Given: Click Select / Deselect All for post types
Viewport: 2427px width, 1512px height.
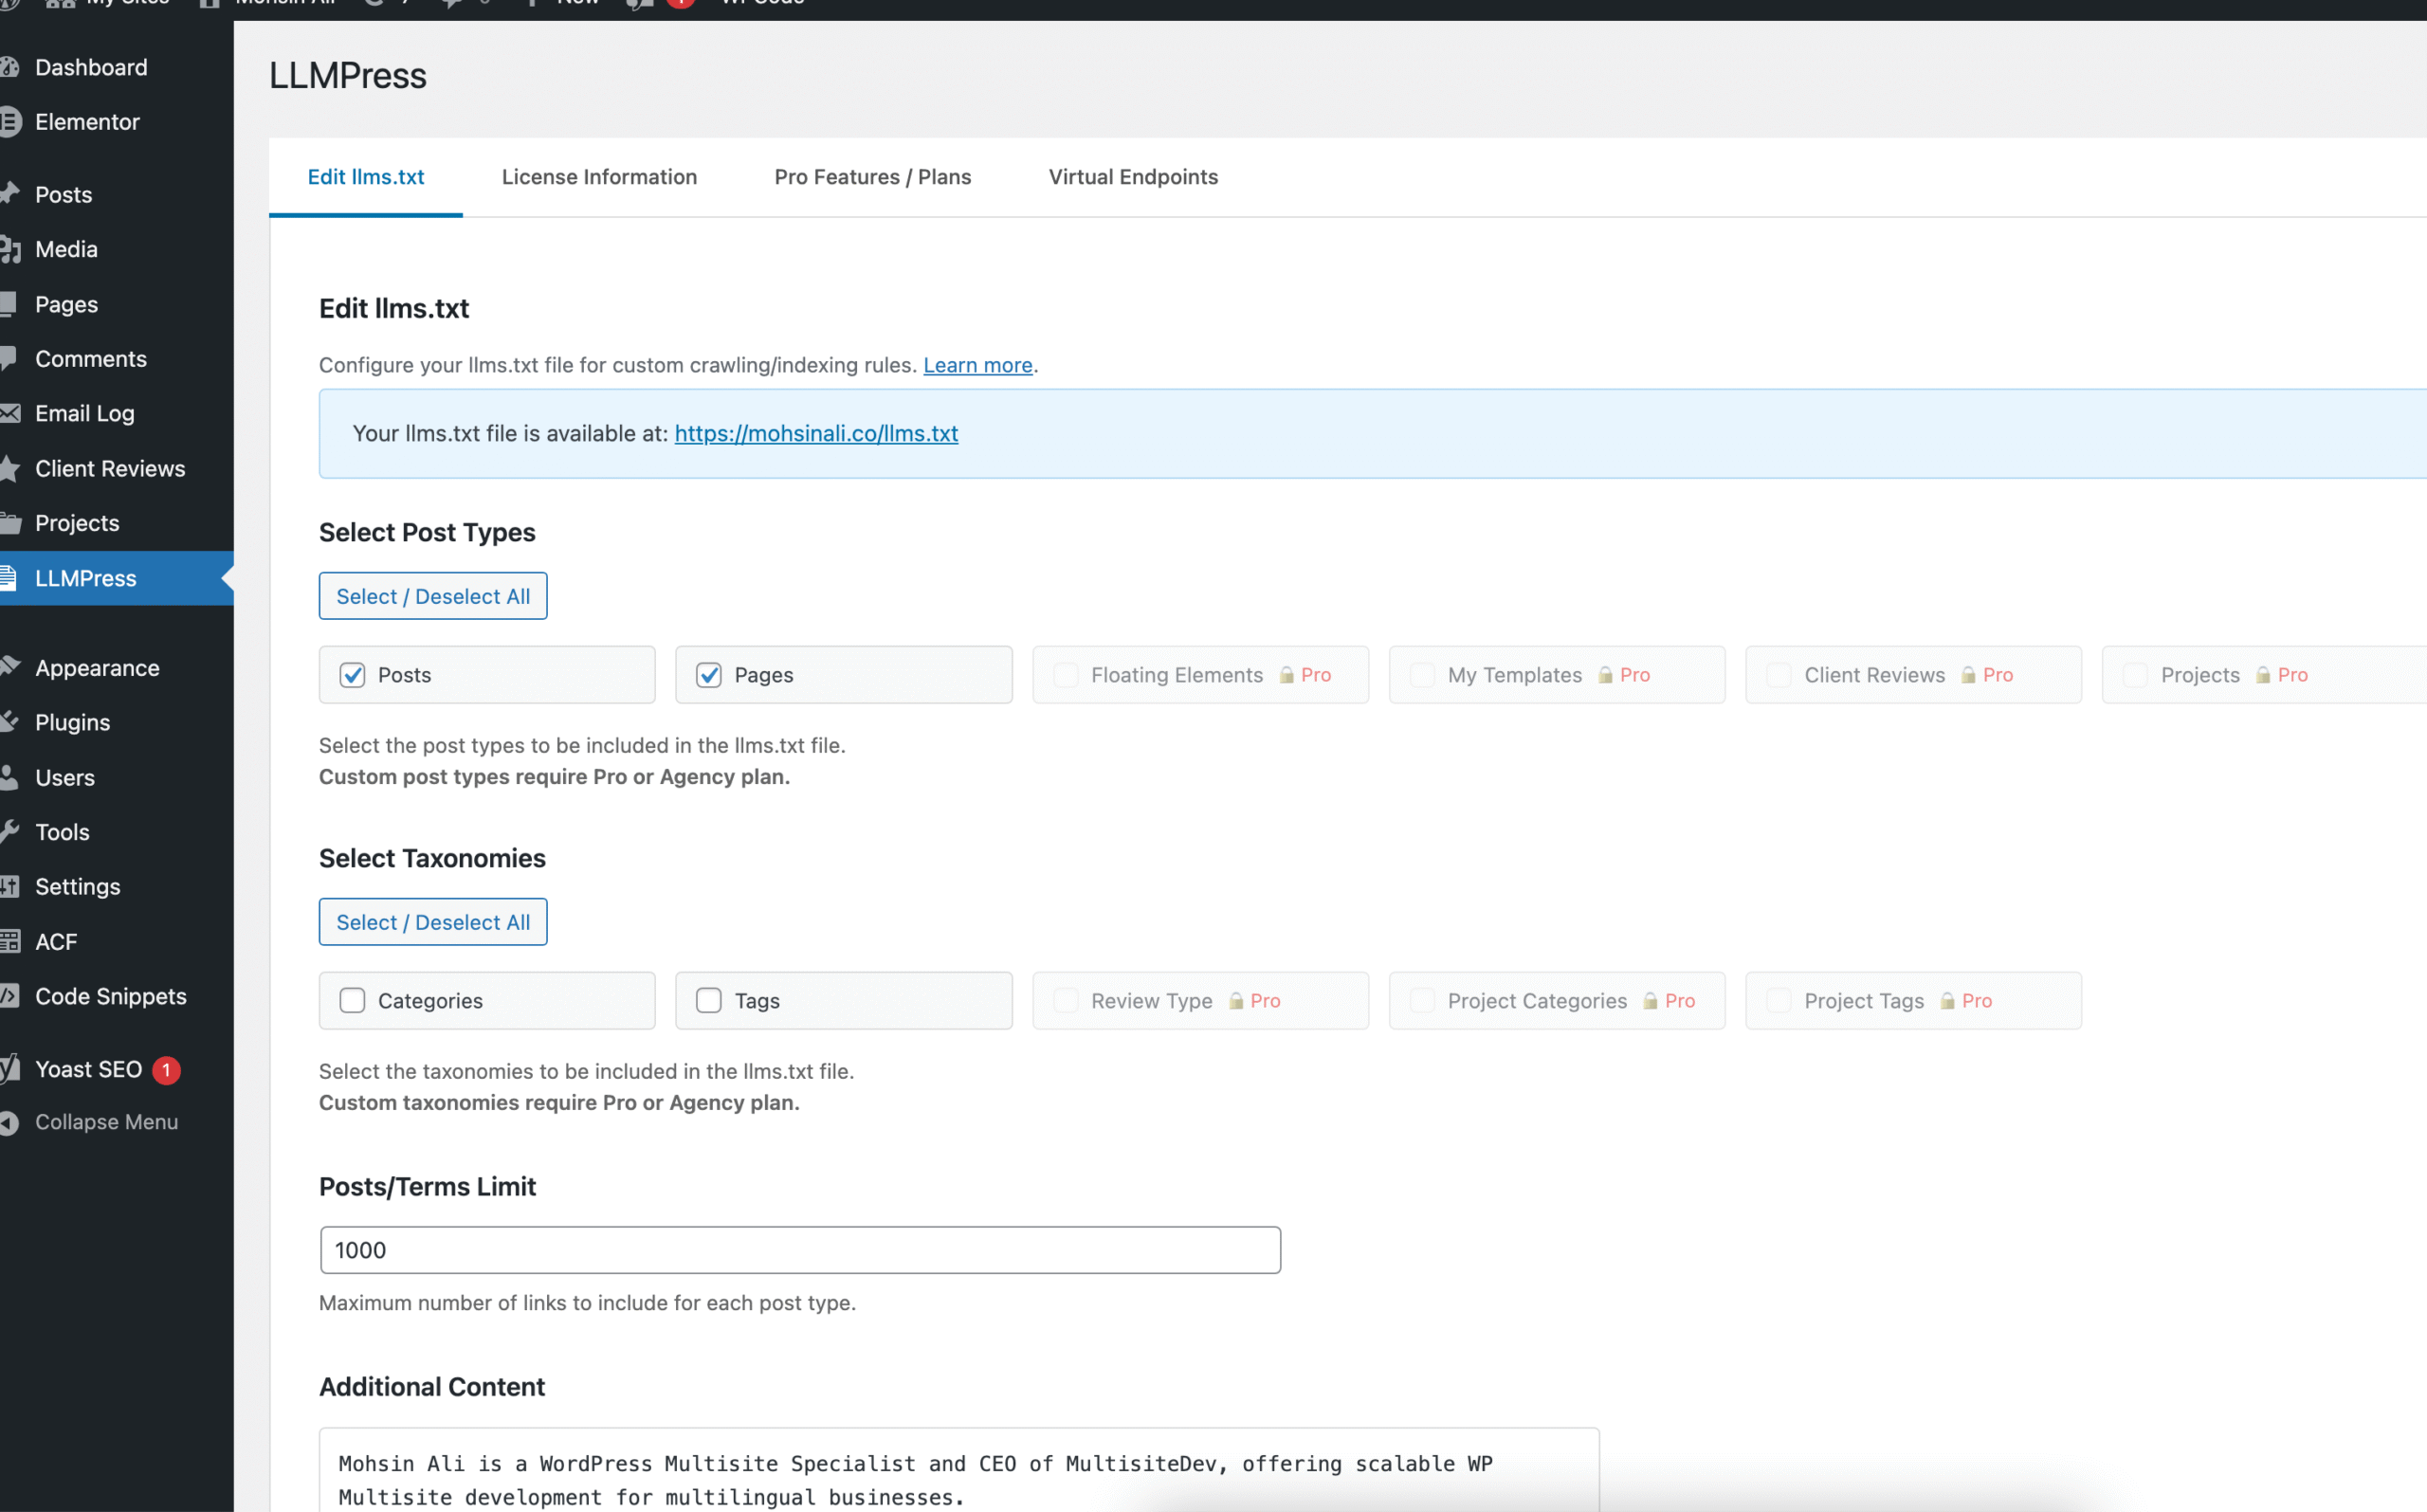Looking at the screenshot, I should (432, 595).
